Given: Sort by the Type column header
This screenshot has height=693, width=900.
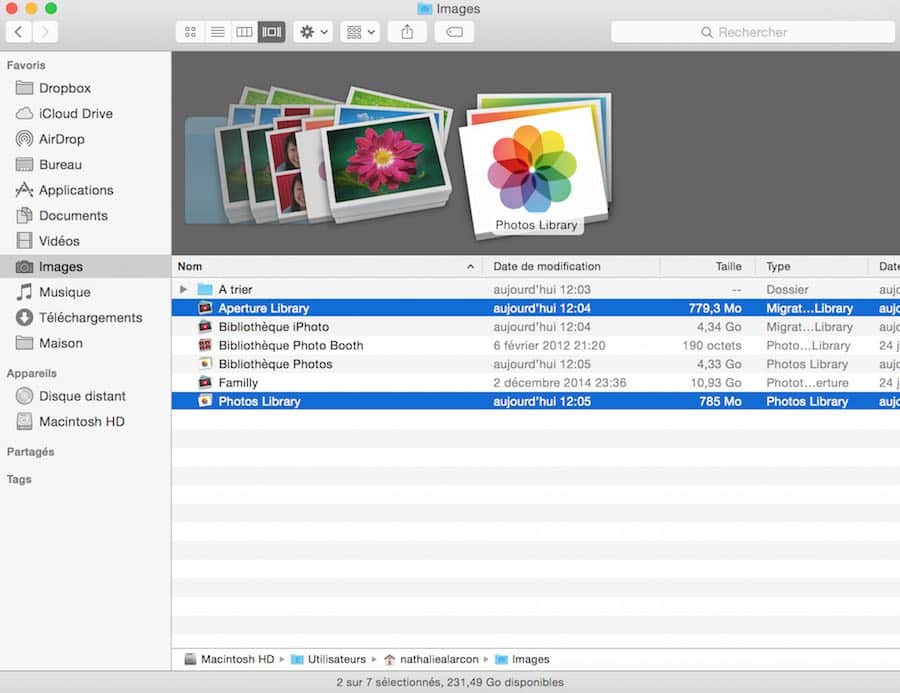Looking at the screenshot, I should click(812, 266).
